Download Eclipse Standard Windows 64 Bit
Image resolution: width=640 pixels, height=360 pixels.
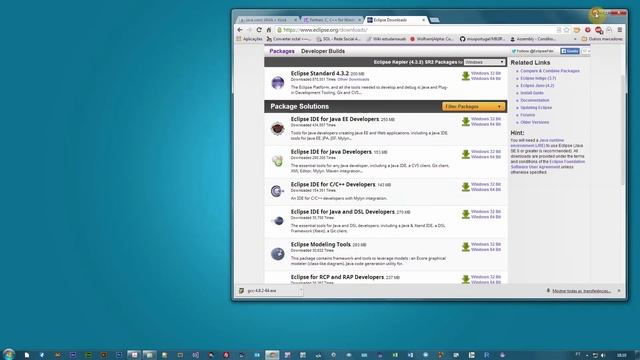click(x=486, y=78)
